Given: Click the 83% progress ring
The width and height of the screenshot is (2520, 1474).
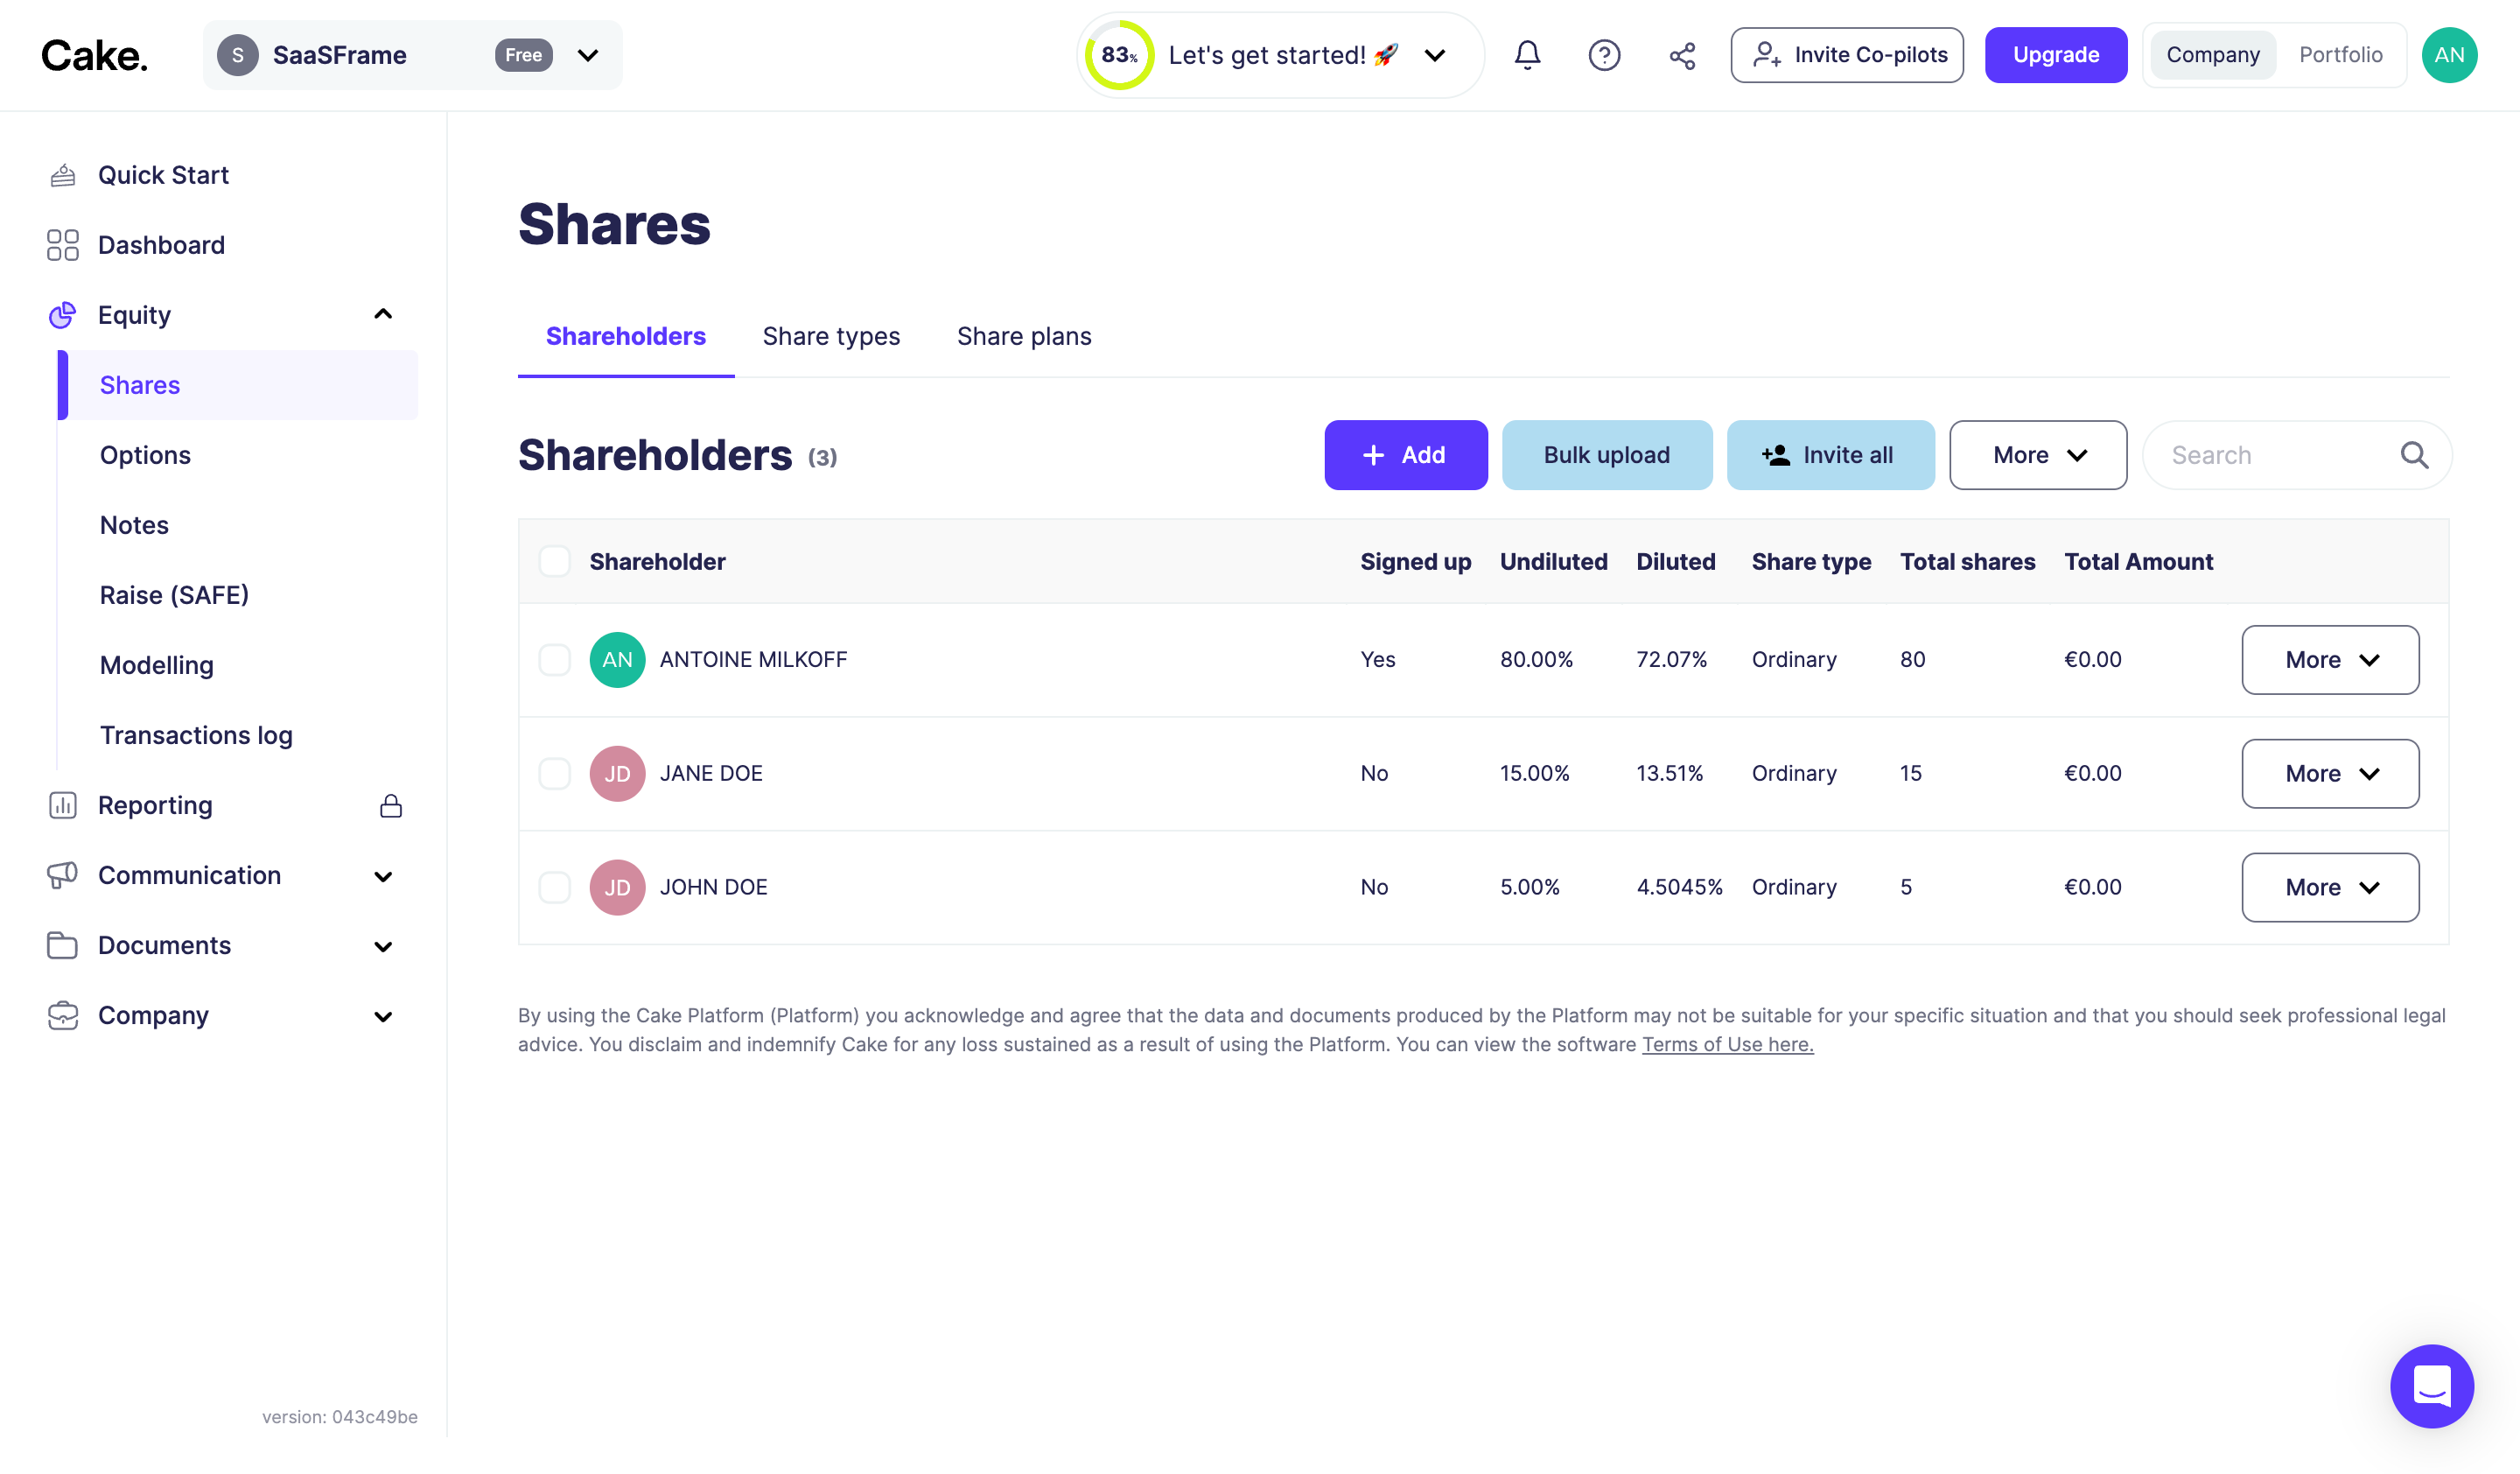Looking at the screenshot, I should (x=1119, y=55).
